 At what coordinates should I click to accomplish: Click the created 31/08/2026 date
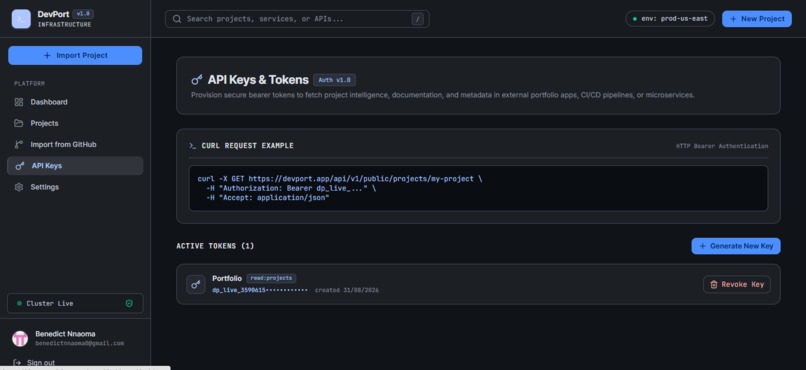pyautogui.click(x=346, y=290)
